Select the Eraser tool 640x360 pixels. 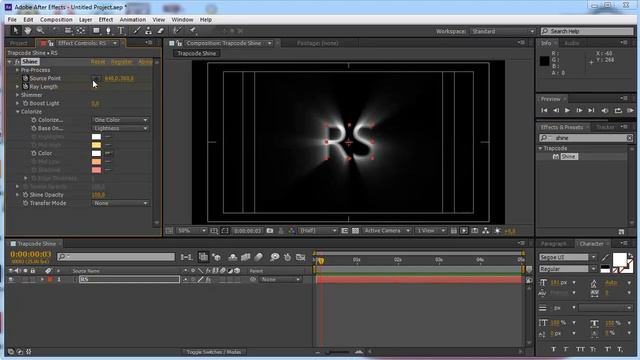160,31
